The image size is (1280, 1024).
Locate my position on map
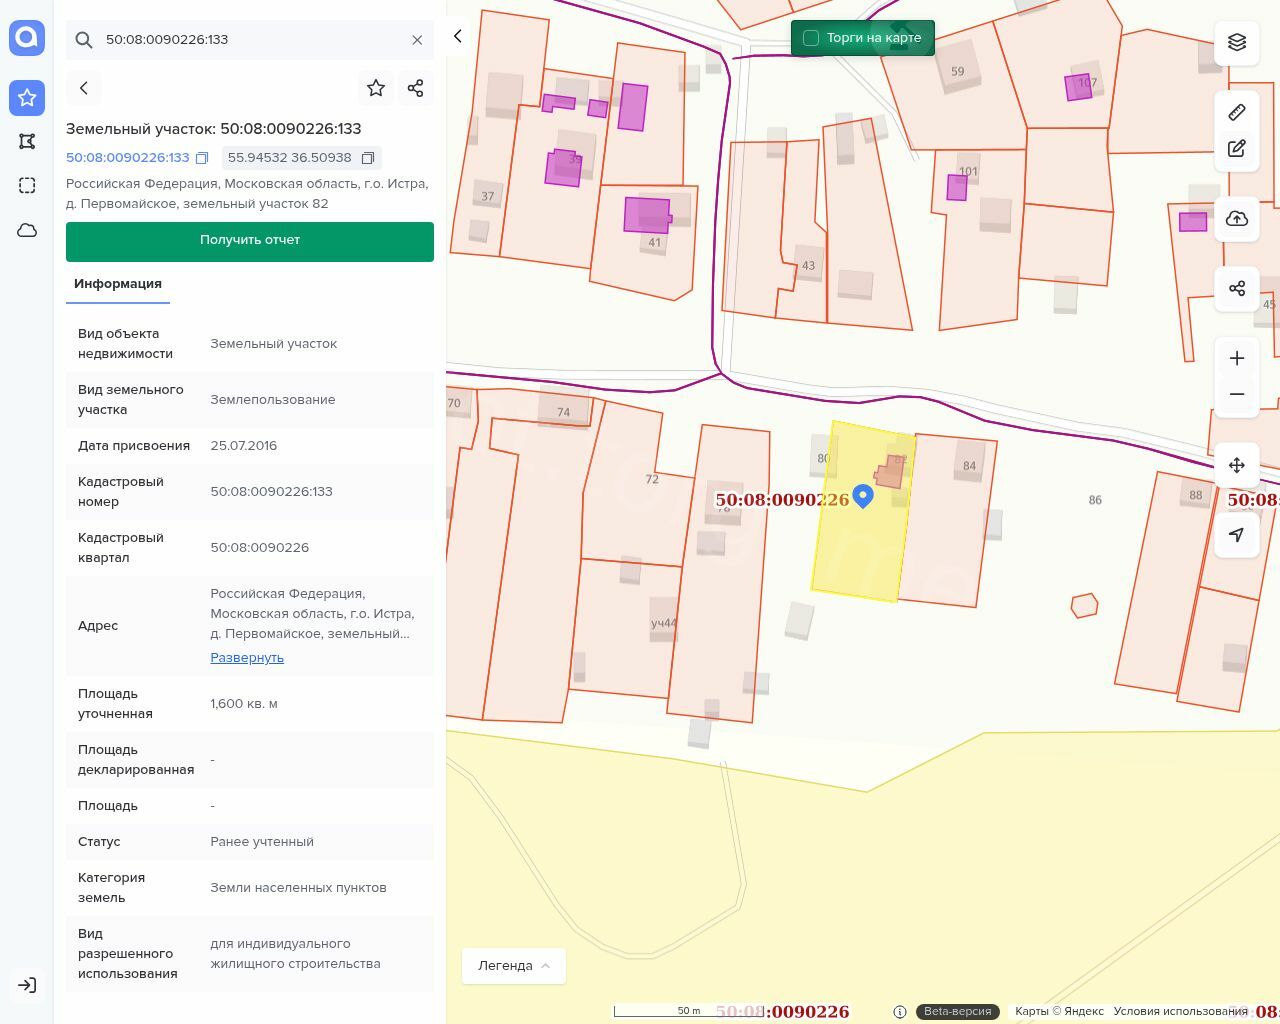1237,535
